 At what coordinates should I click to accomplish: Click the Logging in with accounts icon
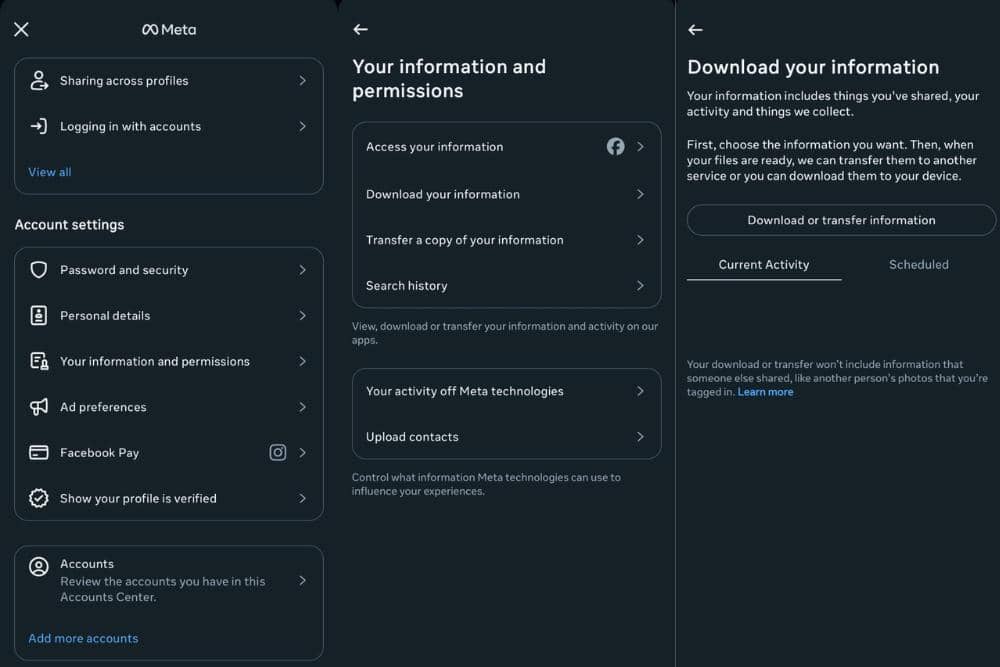coord(39,126)
